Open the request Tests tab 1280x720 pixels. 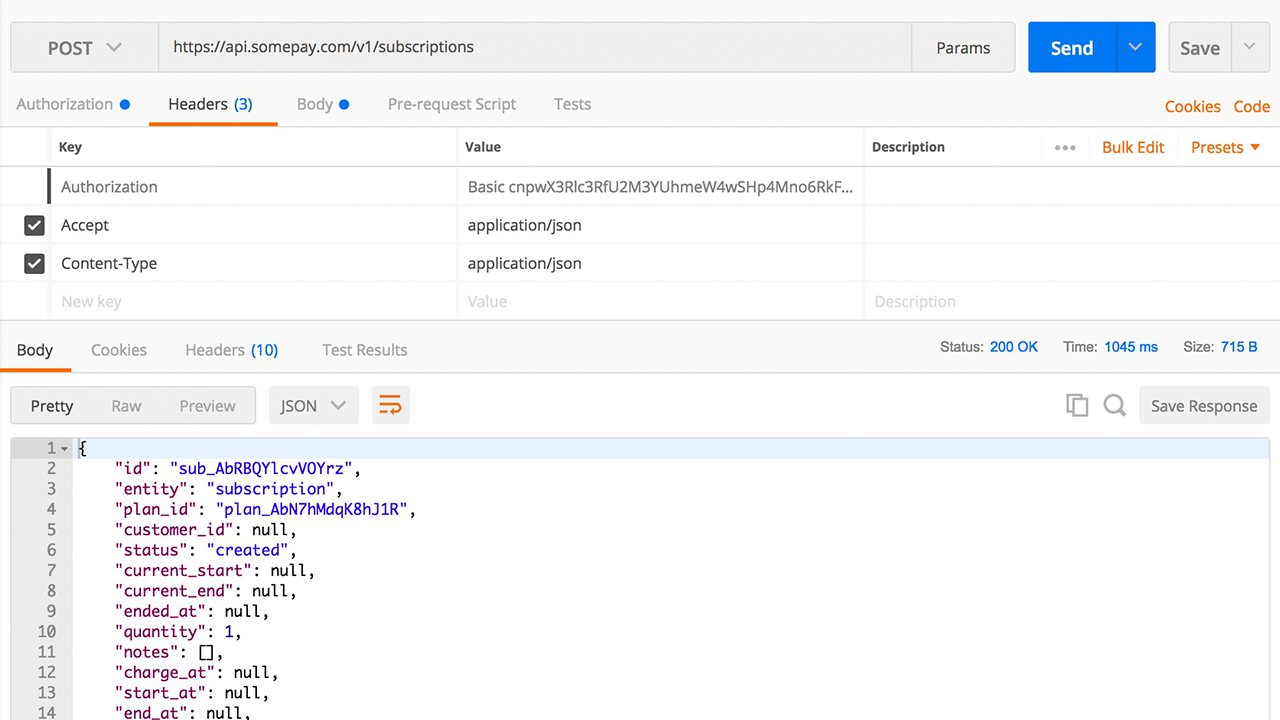pyautogui.click(x=572, y=104)
